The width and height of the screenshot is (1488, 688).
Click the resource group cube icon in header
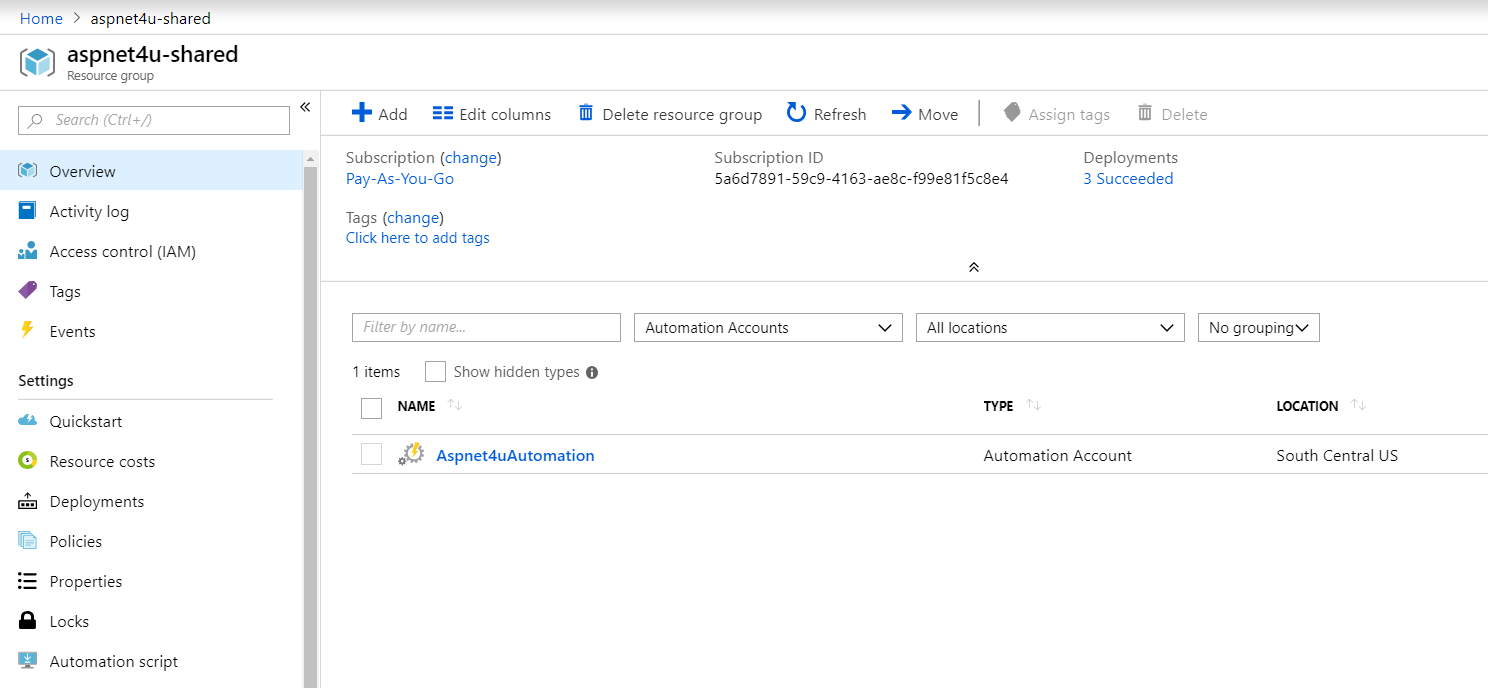pyautogui.click(x=37, y=62)
